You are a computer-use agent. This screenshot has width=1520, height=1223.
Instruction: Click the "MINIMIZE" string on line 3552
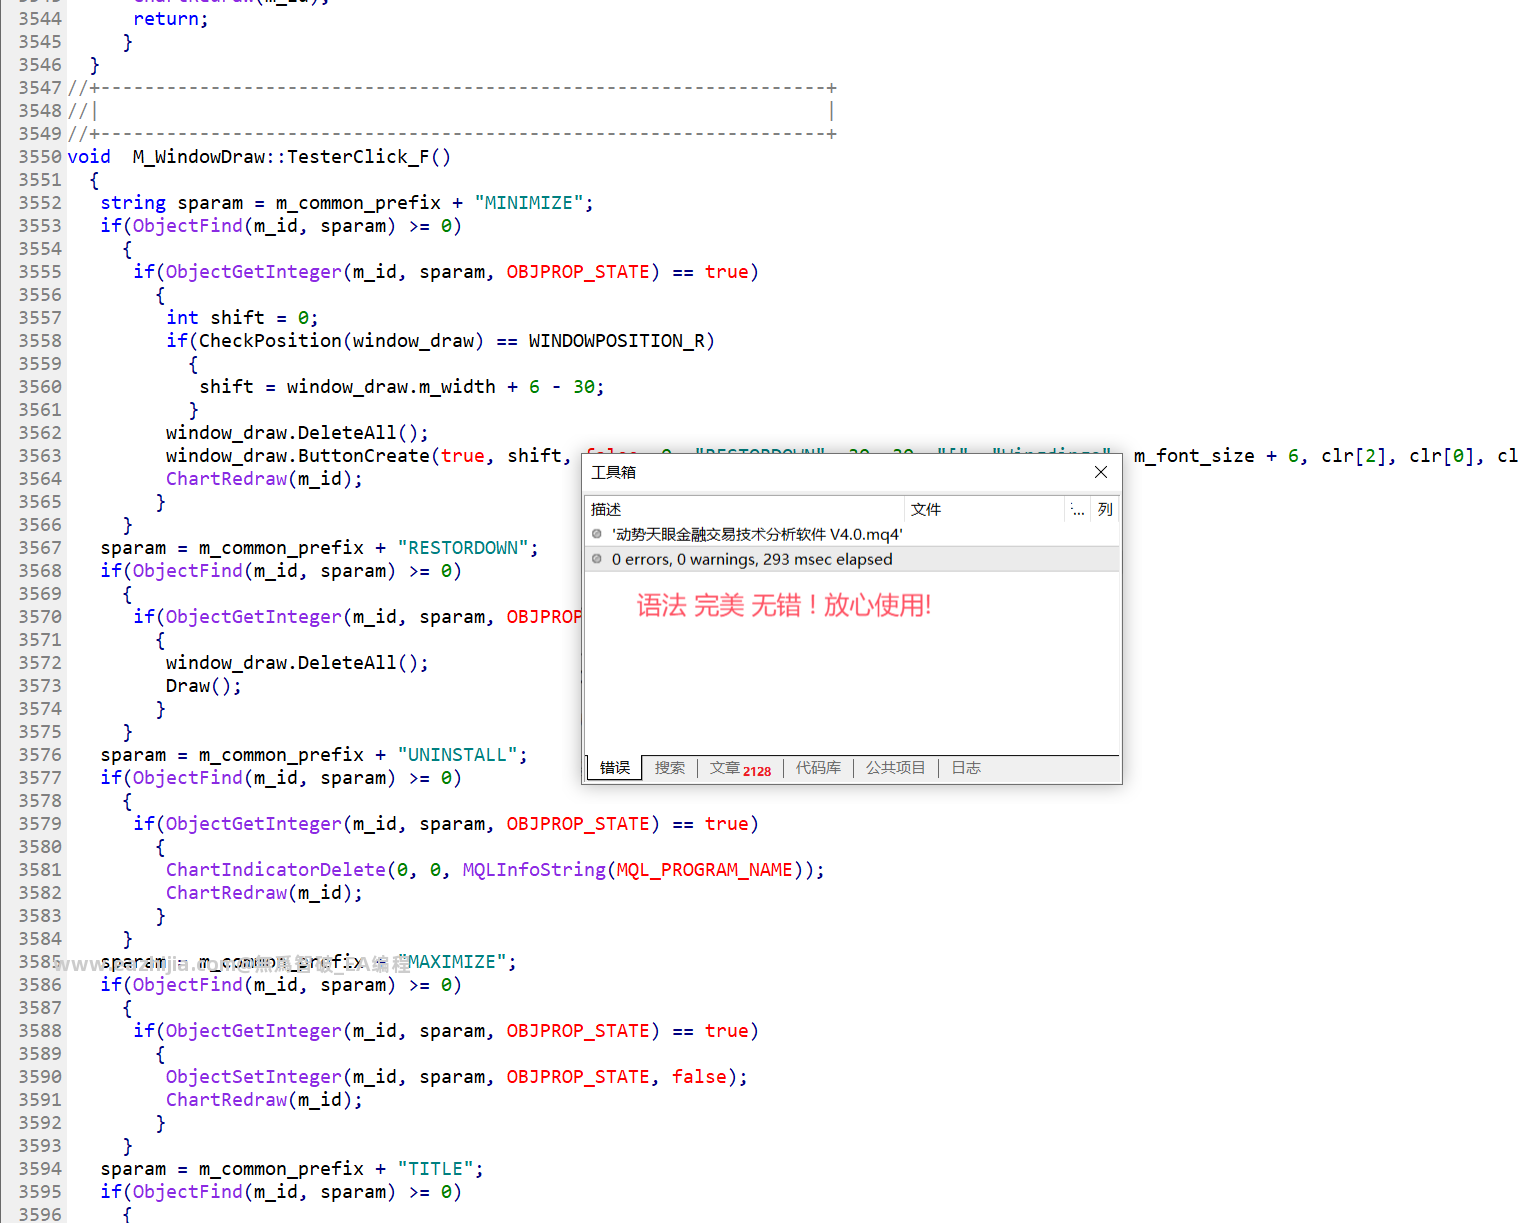click(528, 203)
